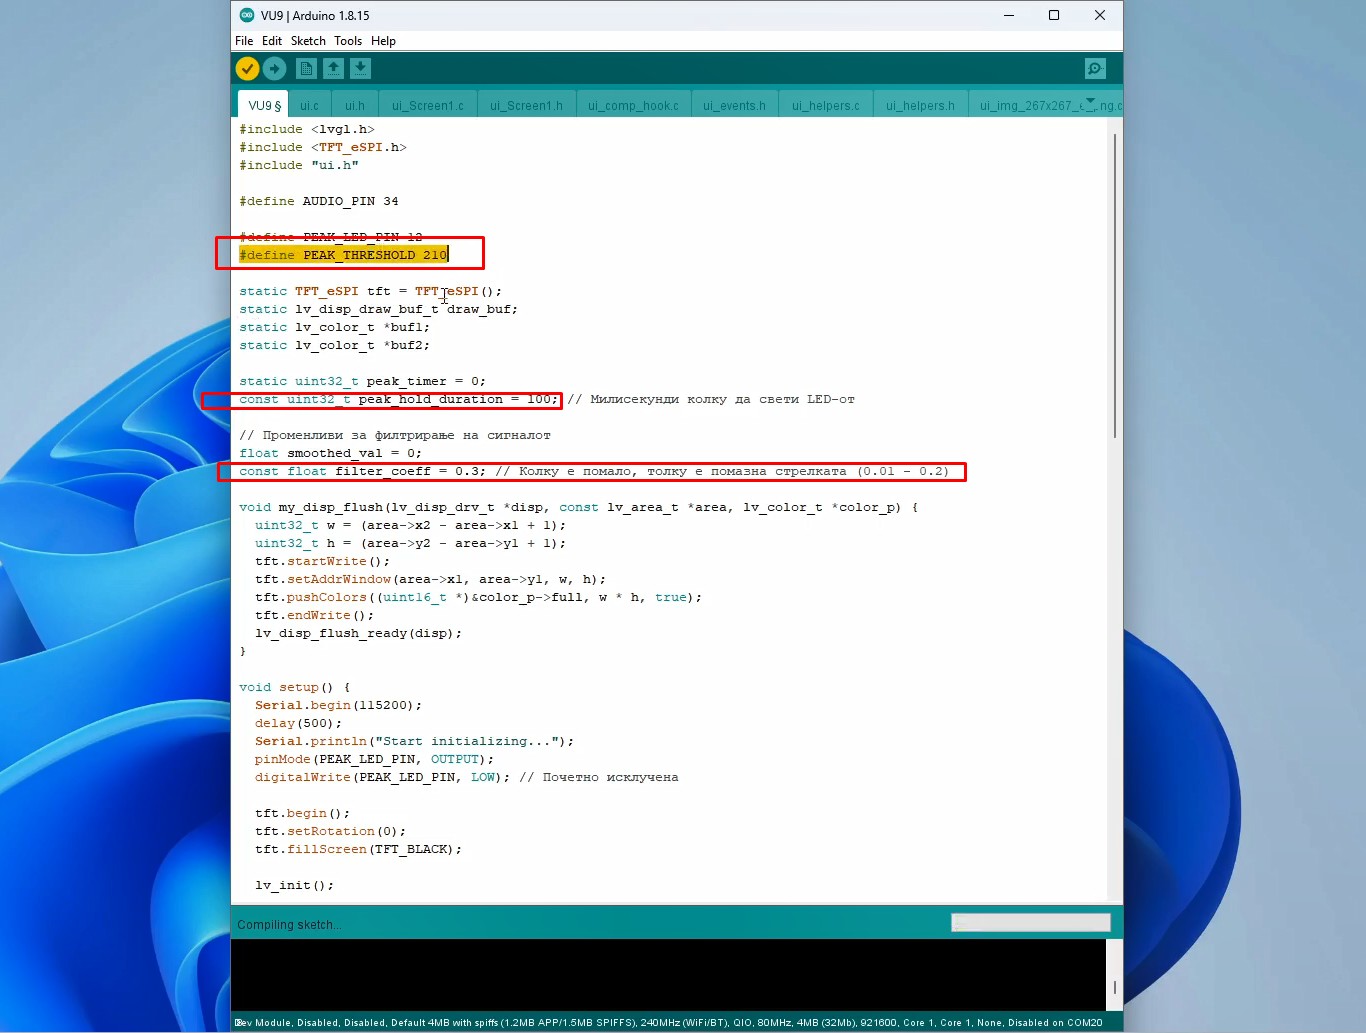Click the Save sketch down-arrow icon

coord(360,69)
